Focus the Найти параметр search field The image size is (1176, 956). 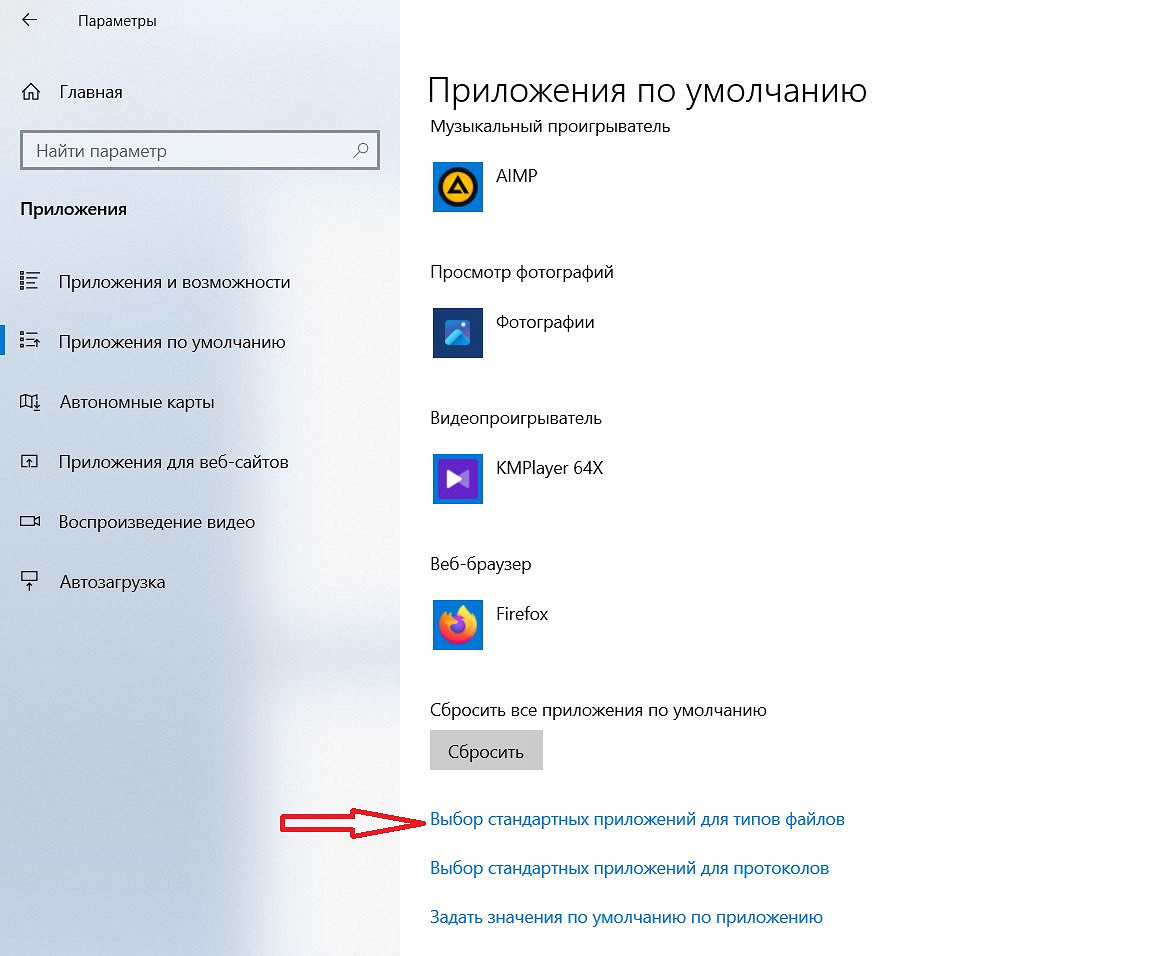click(x=200, y=150)
